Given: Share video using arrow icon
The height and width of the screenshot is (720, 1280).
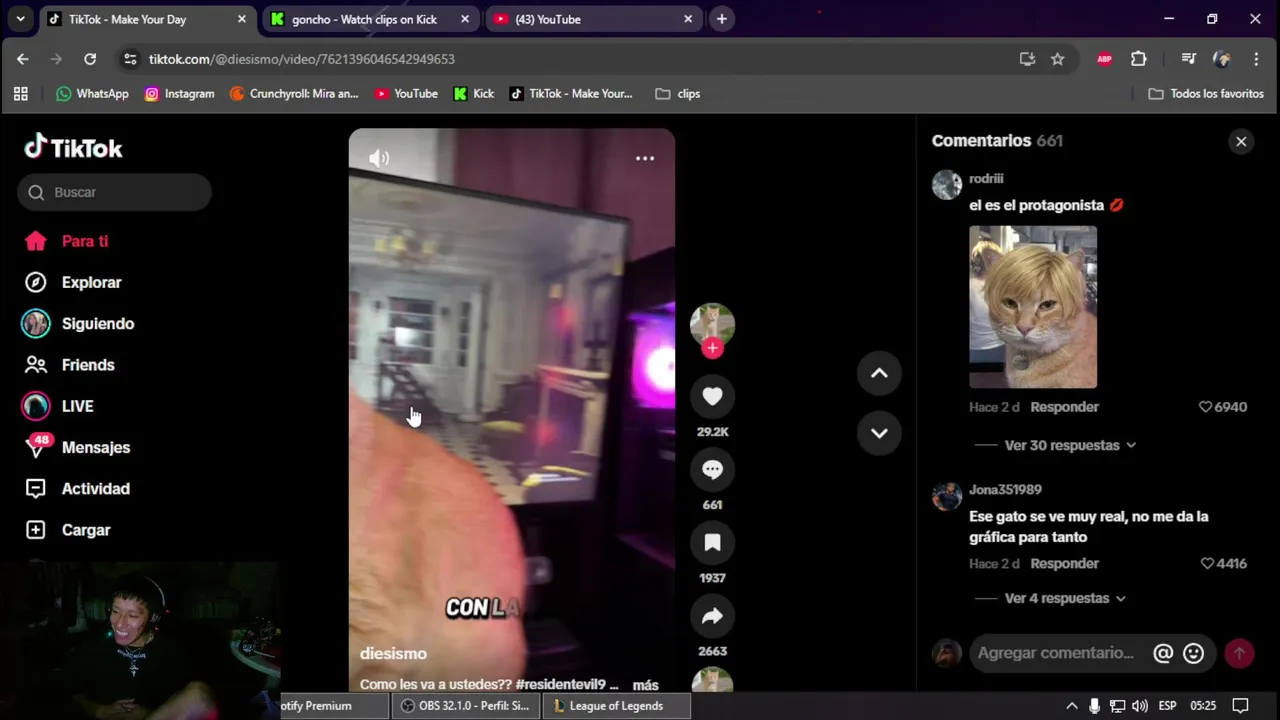Looking at the screenshot, I should tap(712, 616).
